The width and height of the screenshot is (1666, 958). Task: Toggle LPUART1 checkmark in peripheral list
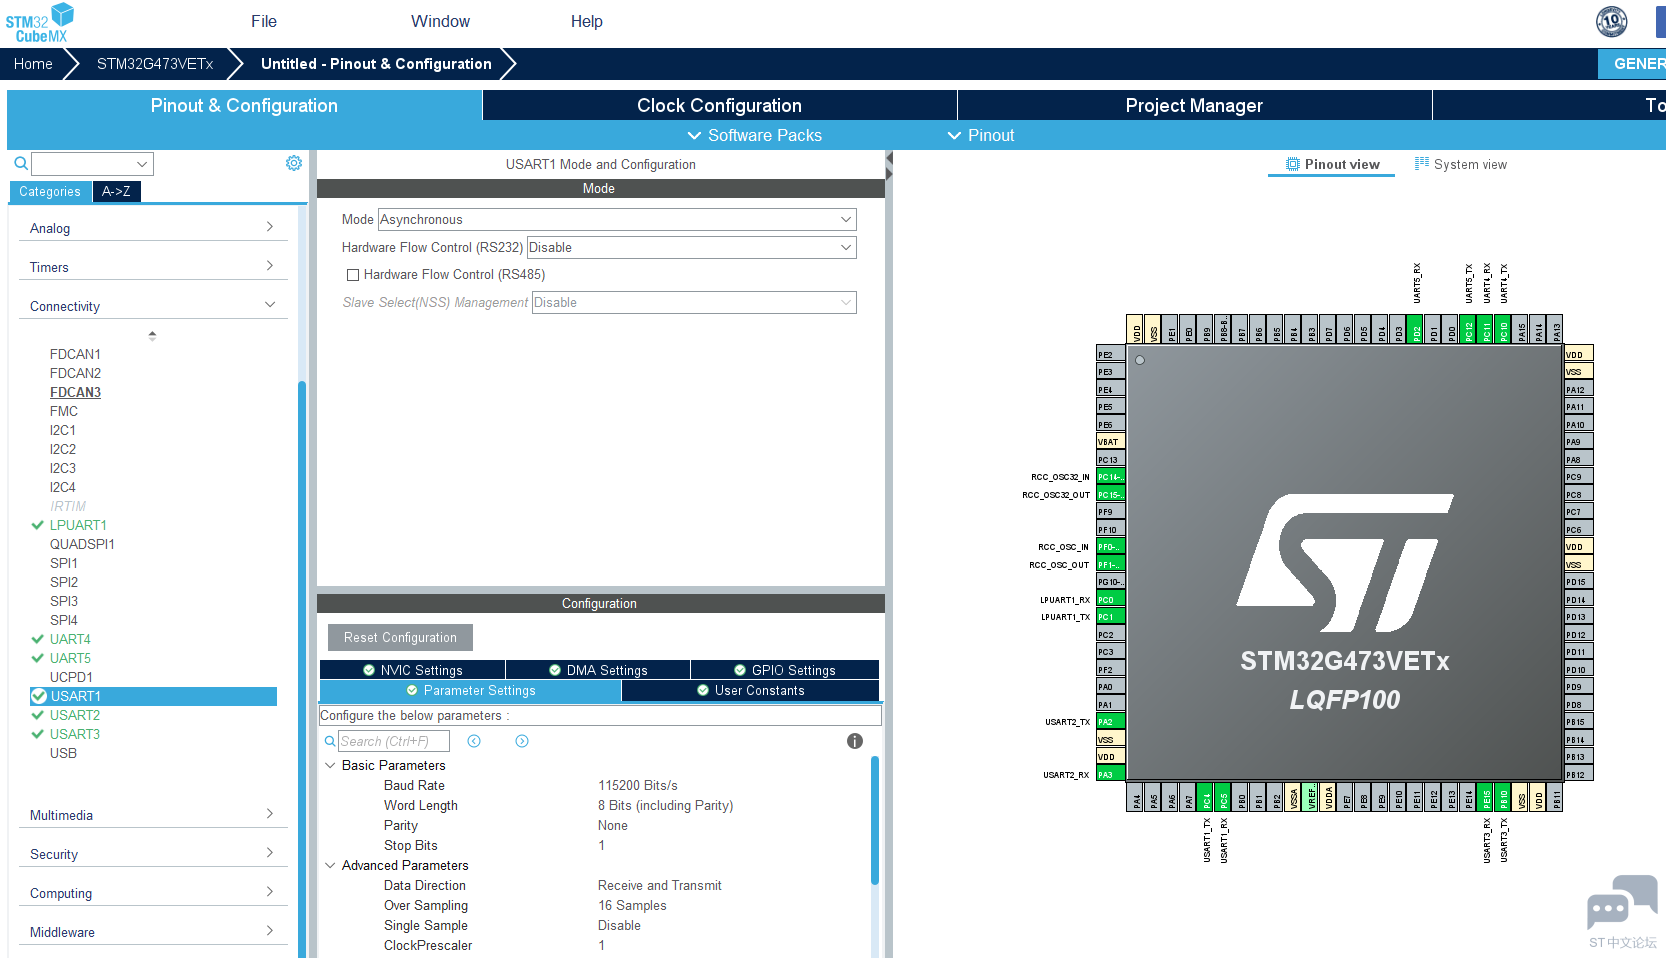(x=38, y=525)
